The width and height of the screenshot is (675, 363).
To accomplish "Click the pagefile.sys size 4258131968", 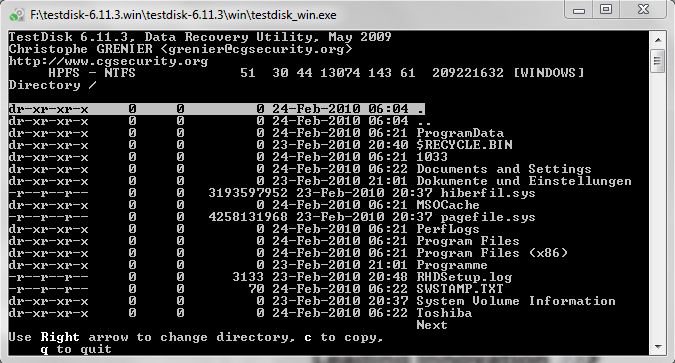I will (x=248, y=217).
